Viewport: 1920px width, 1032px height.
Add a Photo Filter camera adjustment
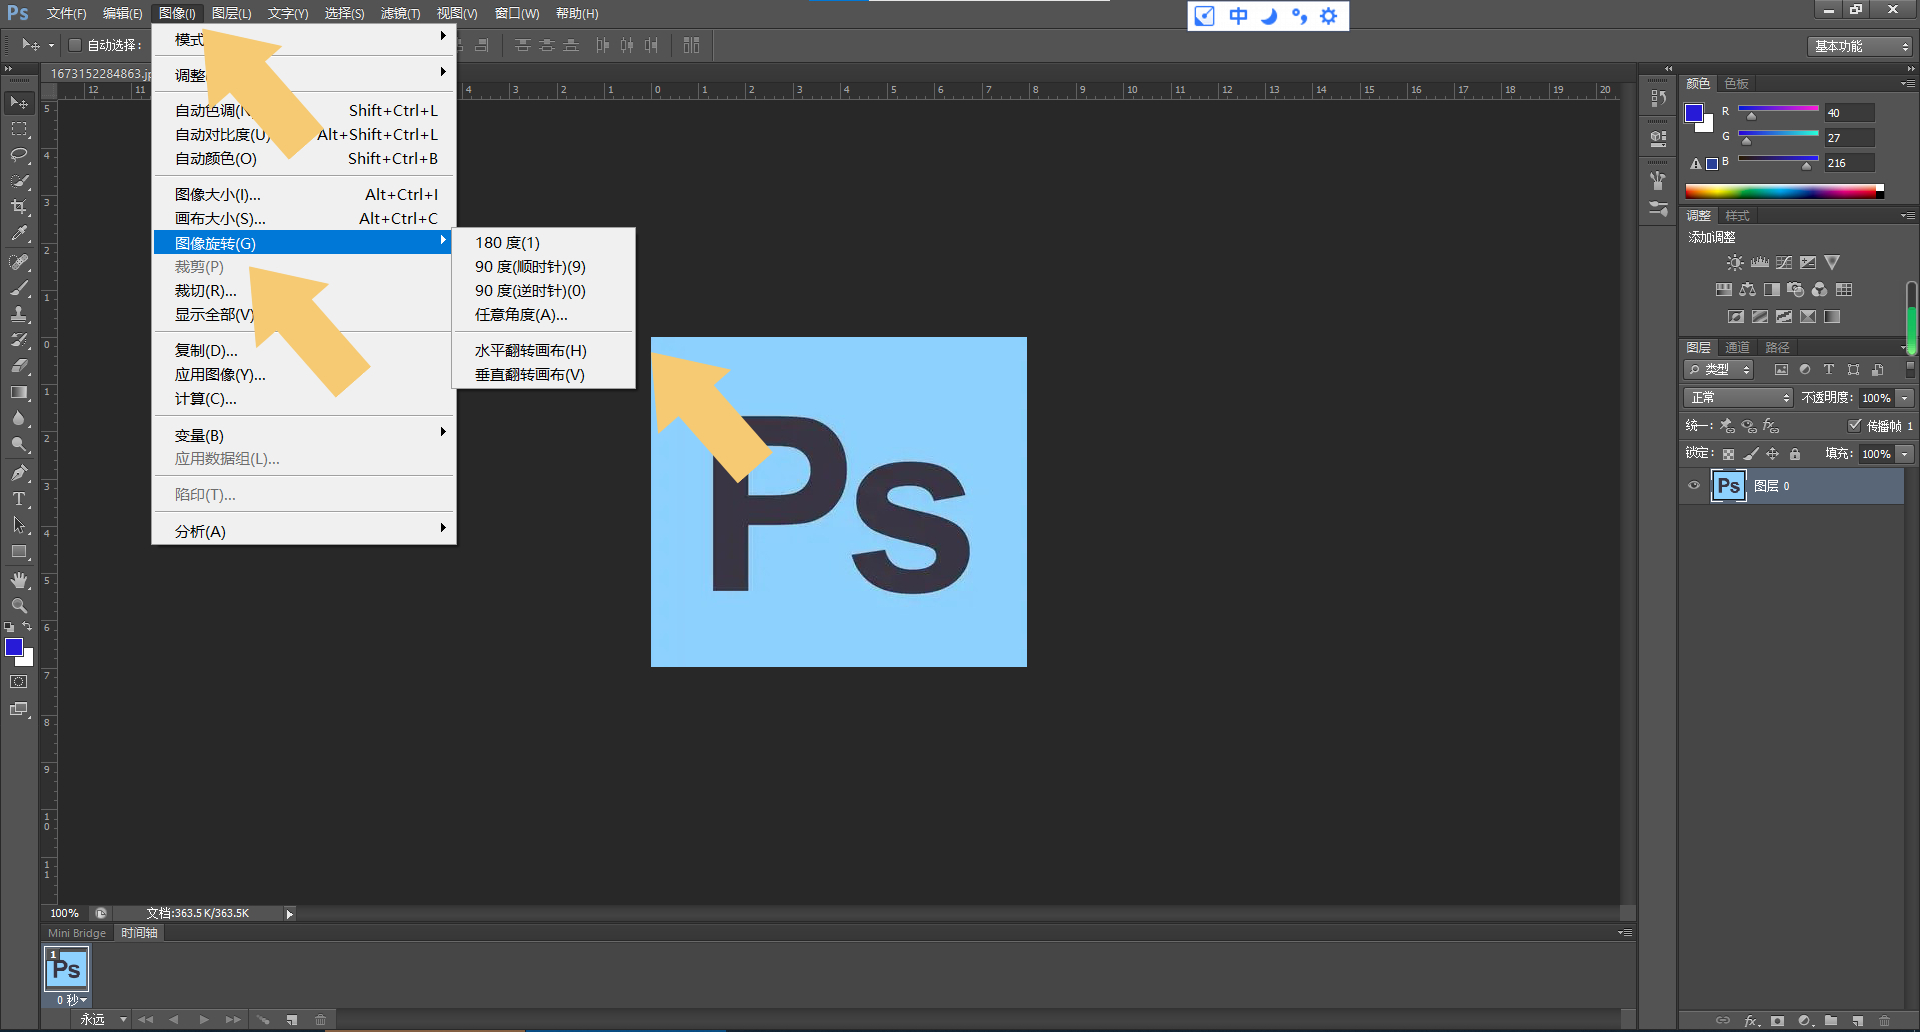pos(1796,290)
